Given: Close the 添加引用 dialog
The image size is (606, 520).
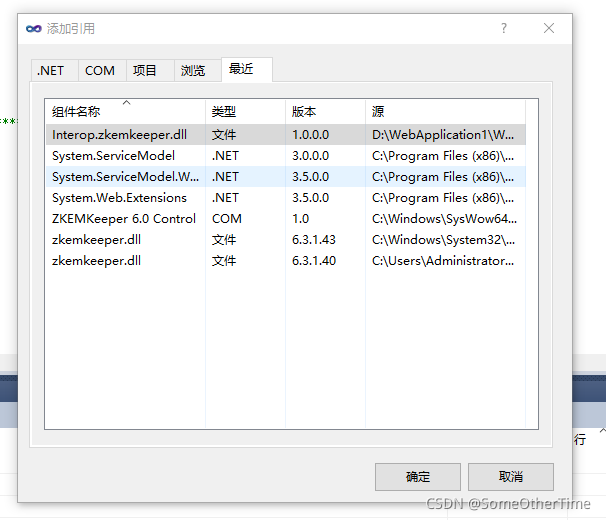Looking at the screenshot, I should [549, 28].
